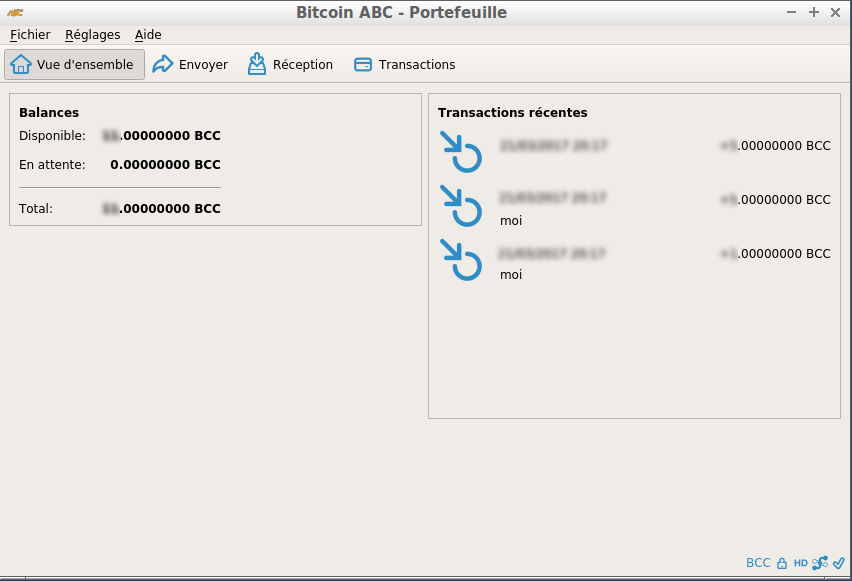The height and width of the screenshot is (581, 852).
Task: Click the wallet encryption lock icon
Action: click(782, 563)
